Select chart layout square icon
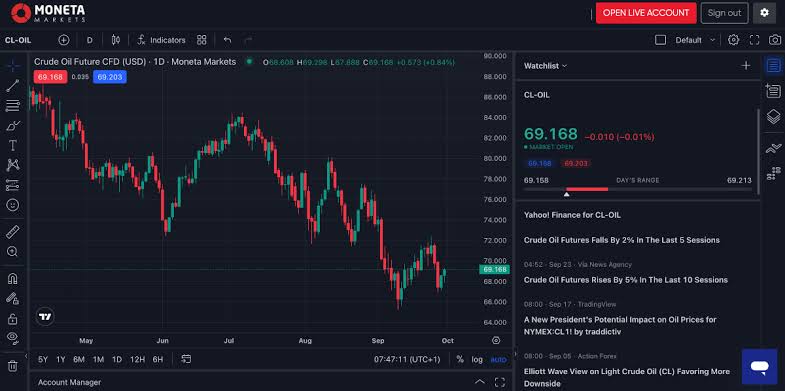The image size is (785, 391). tap(660, 40)
